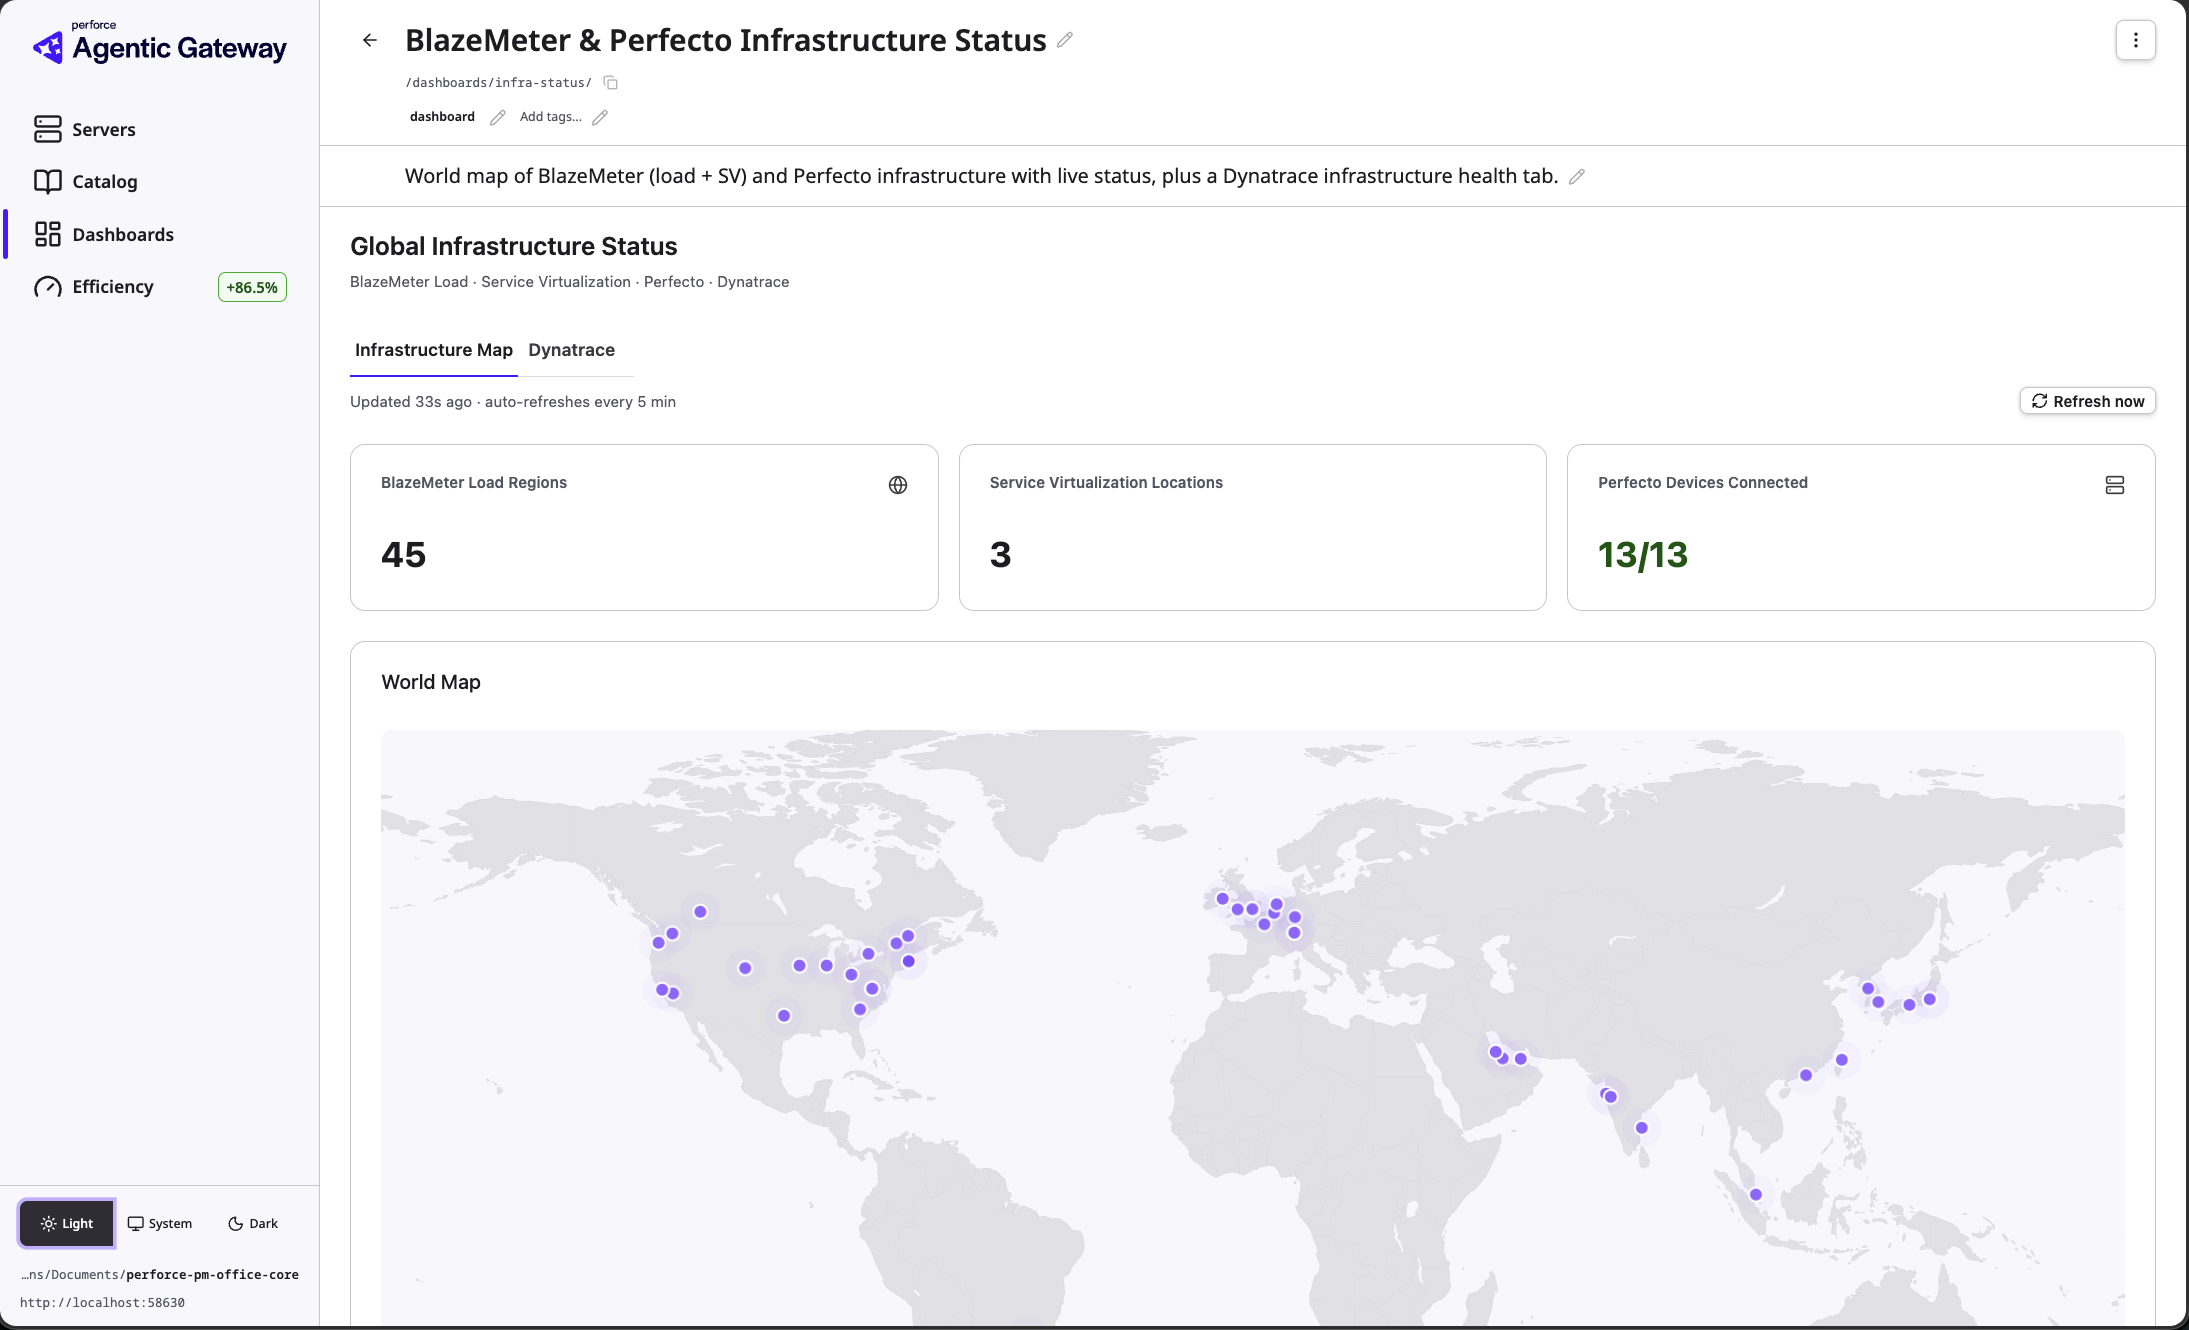2189x1330 pixels.
Task: Switch to the Dynatrace tab
Action: coord(571,350)
